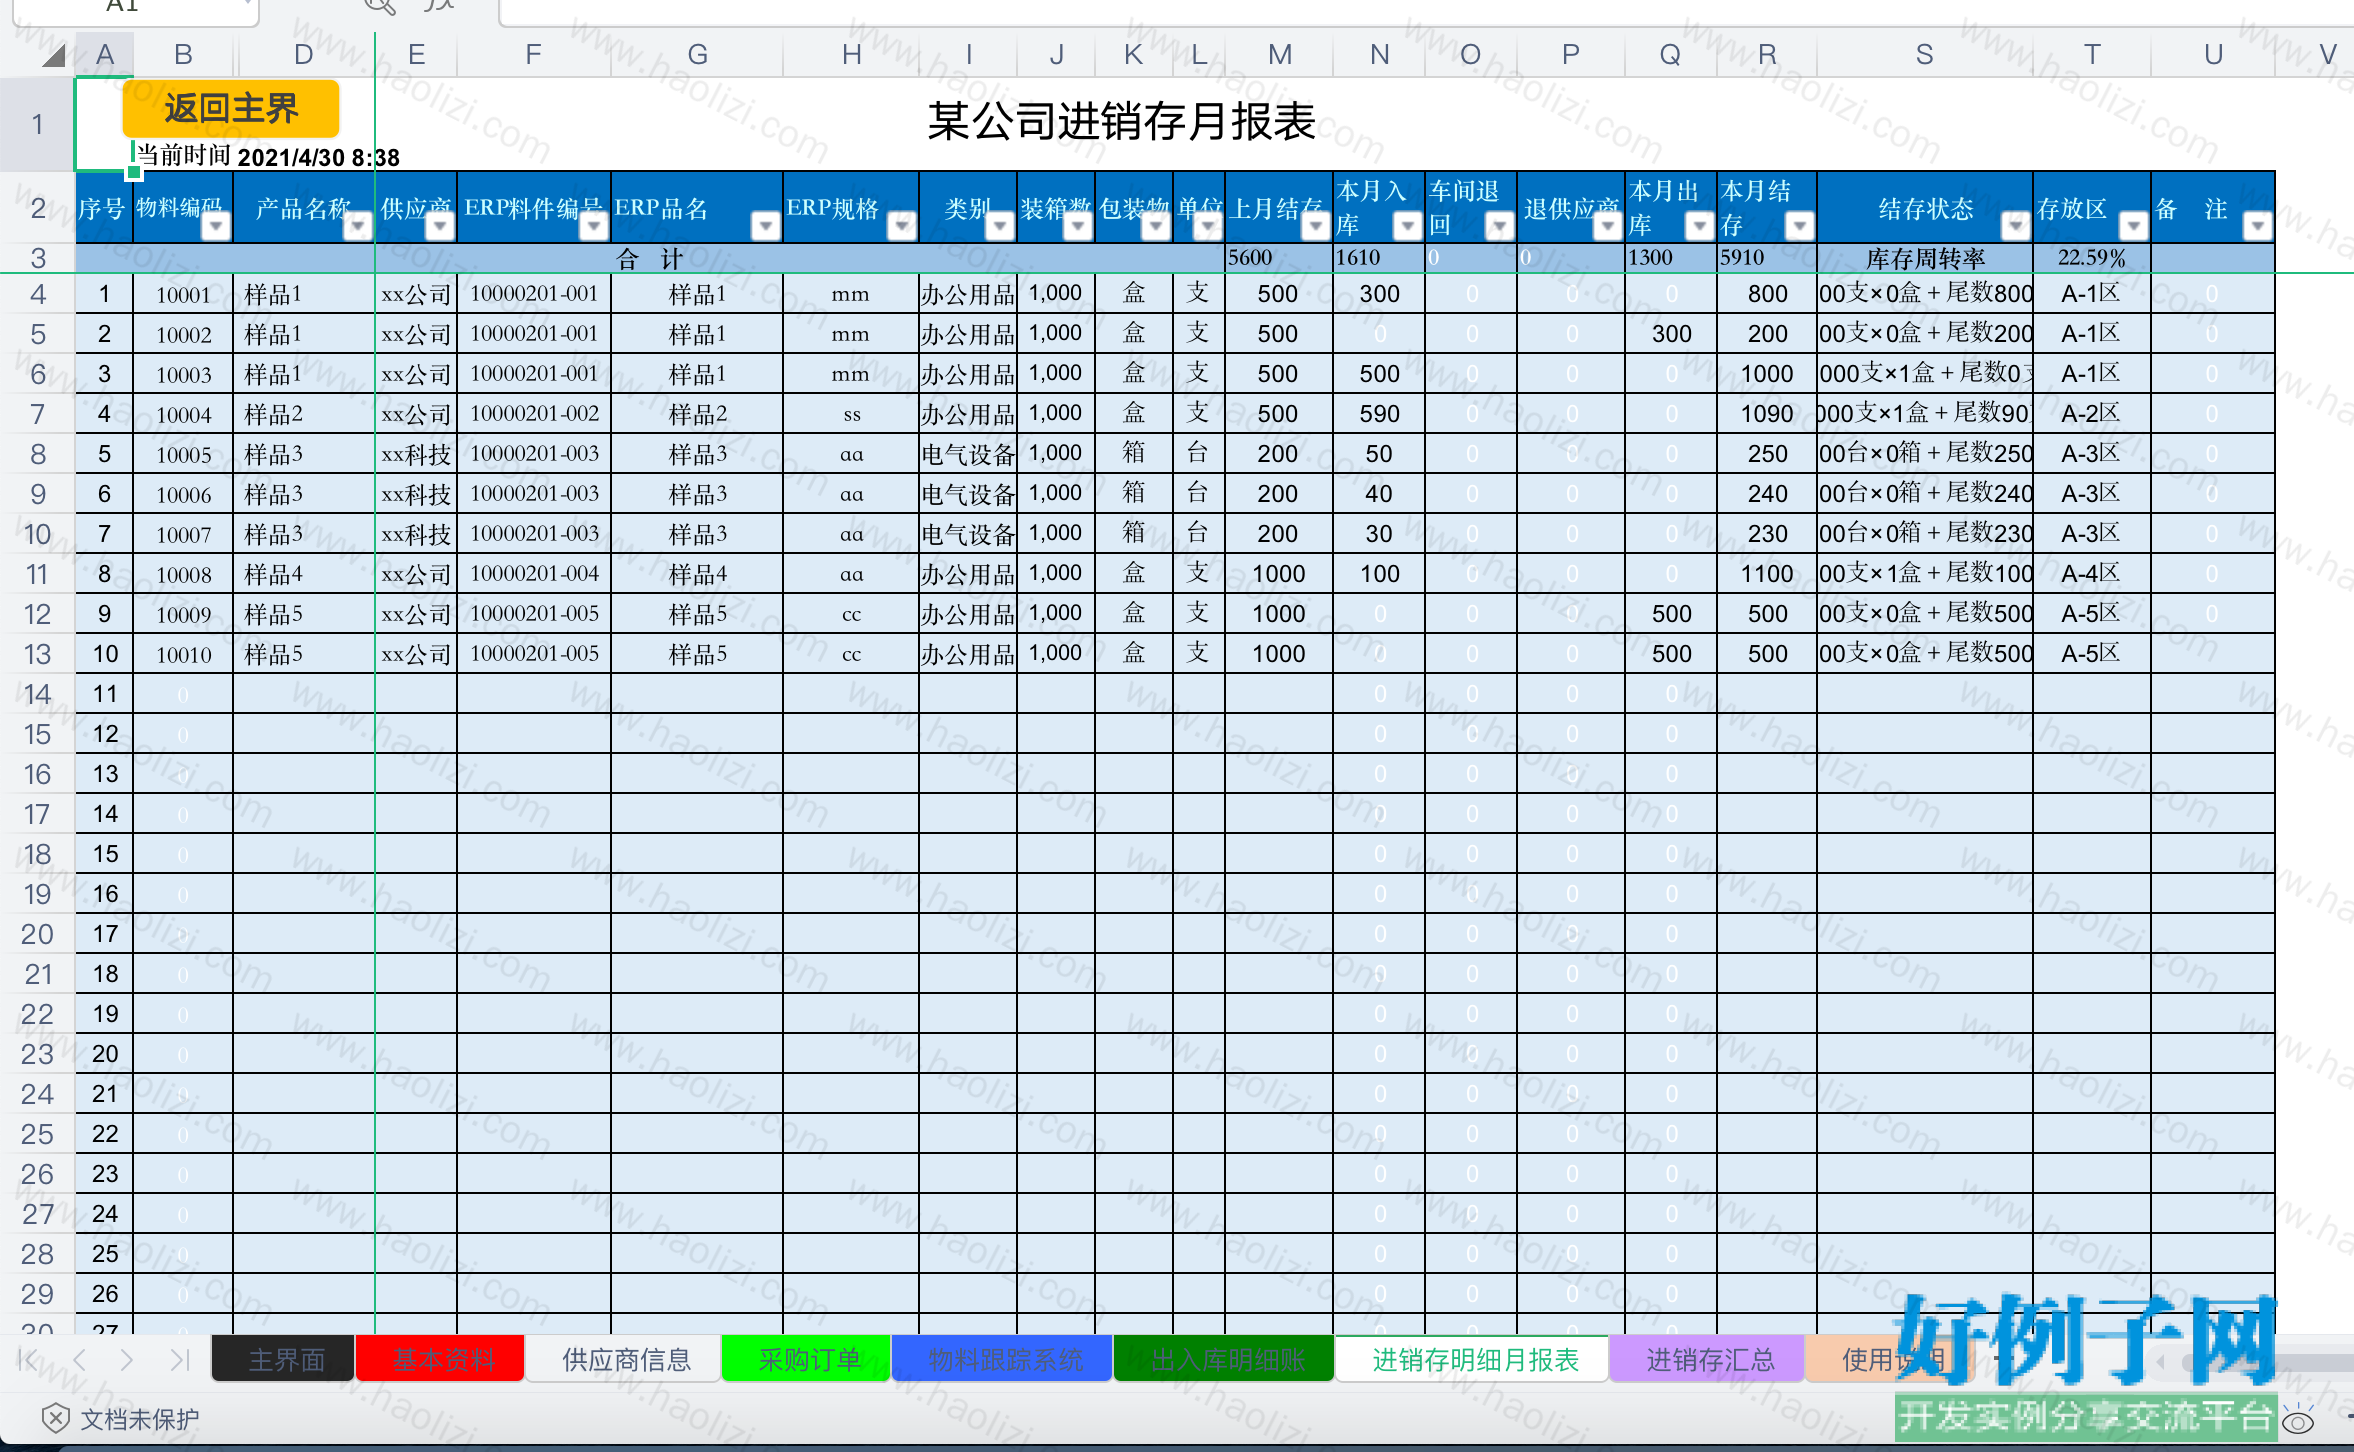Click total cell showing 5600
The image size is (2354, 1452).
coord(1279,258)
